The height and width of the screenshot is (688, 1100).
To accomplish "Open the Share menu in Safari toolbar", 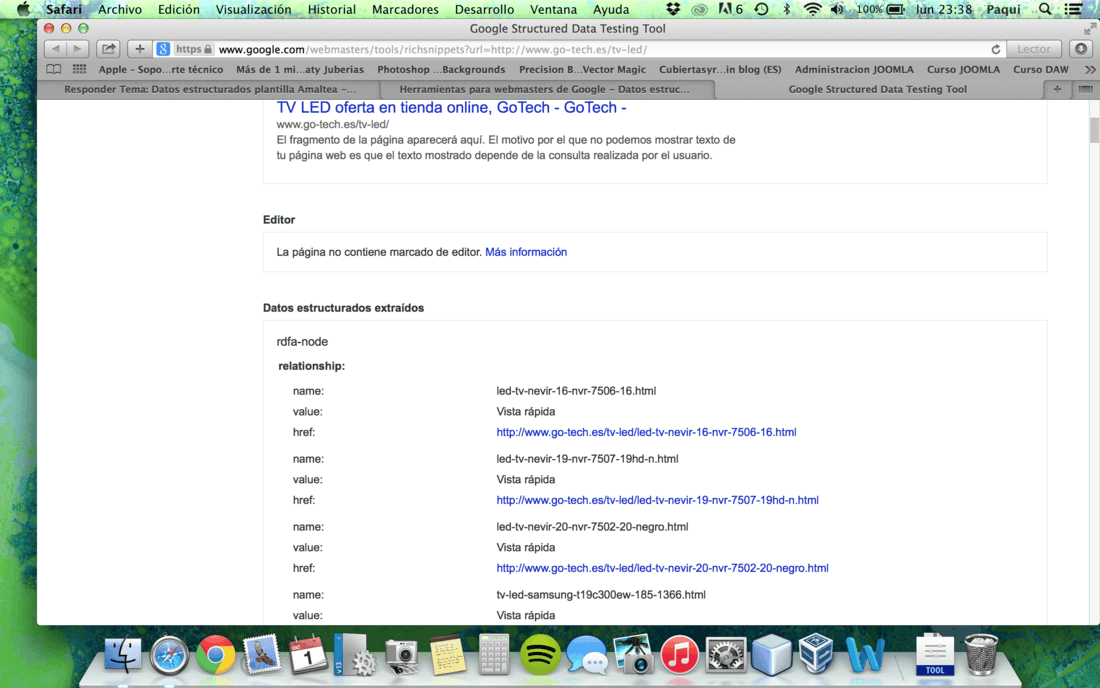I will [x=109, y=49].
